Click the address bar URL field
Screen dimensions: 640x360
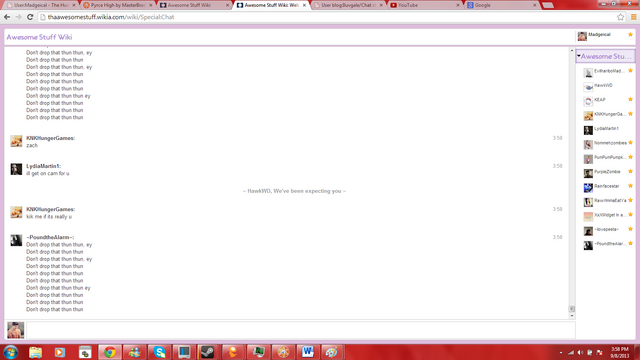pyautogui.click(x=327, y=17)
